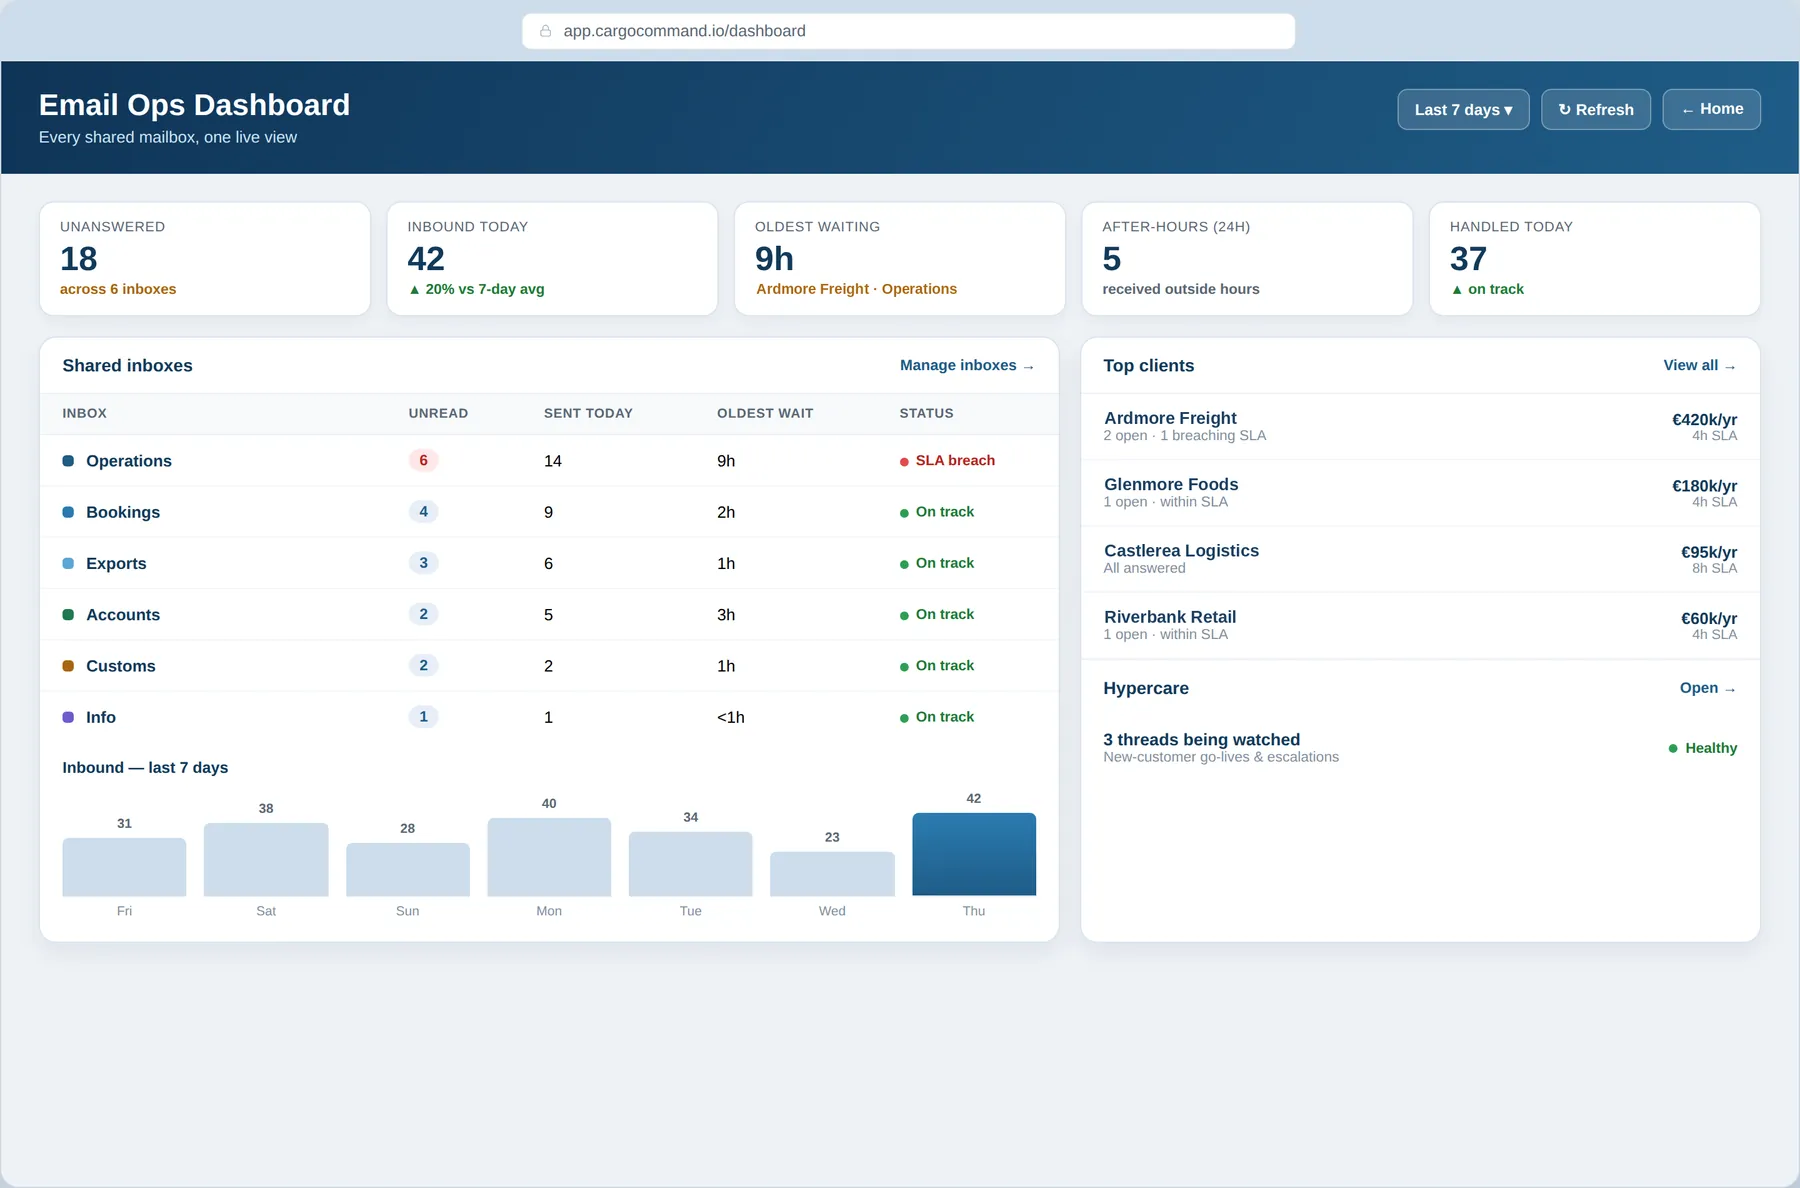Click the €420k/yr value for Ardmore

click(1704, 420)
